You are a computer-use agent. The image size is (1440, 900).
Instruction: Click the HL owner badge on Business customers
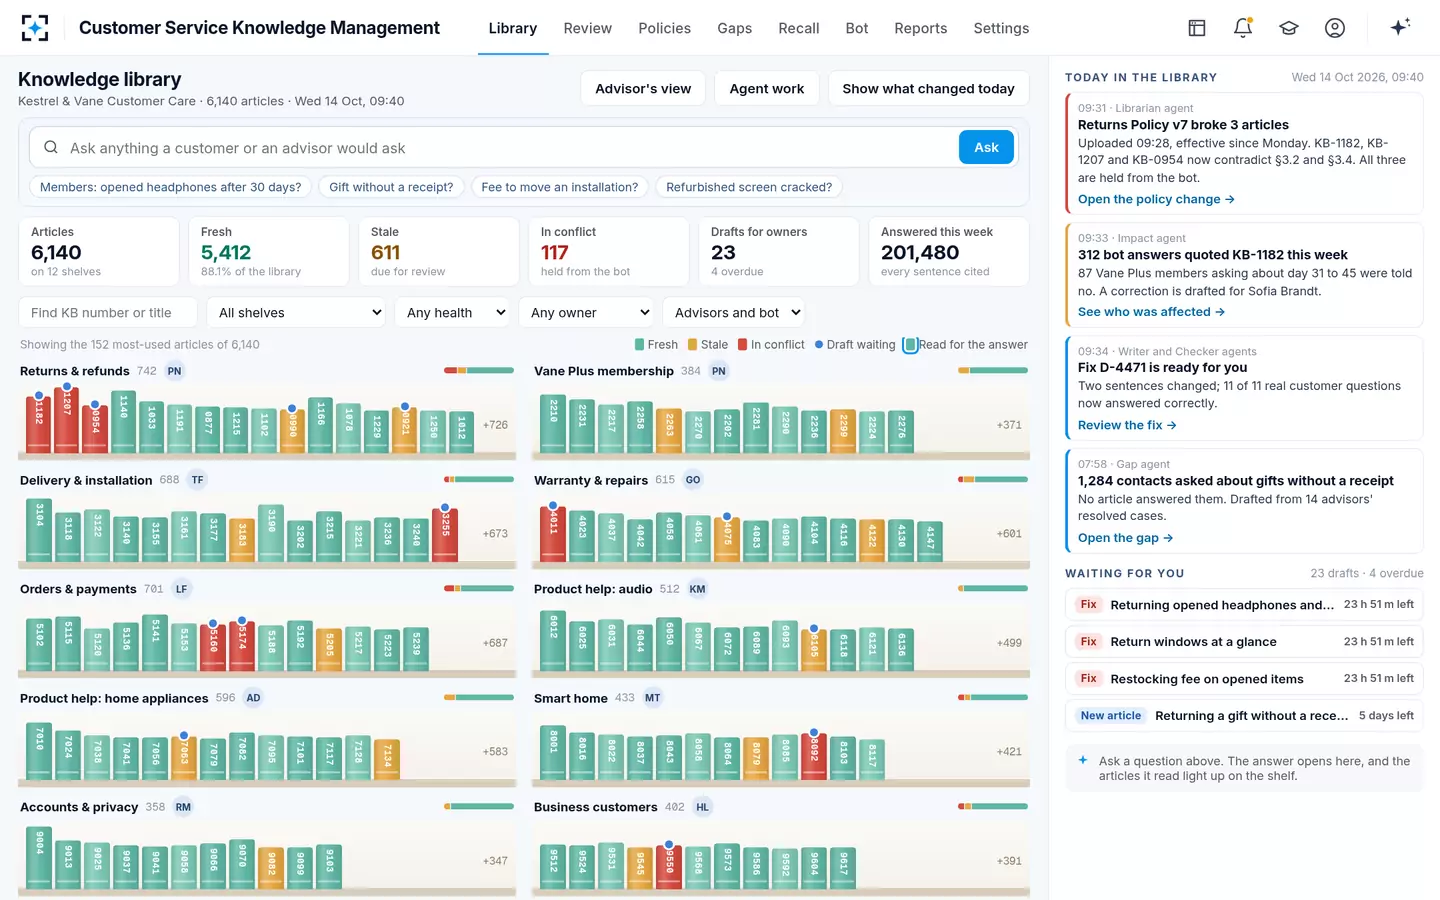click(702, 807)
